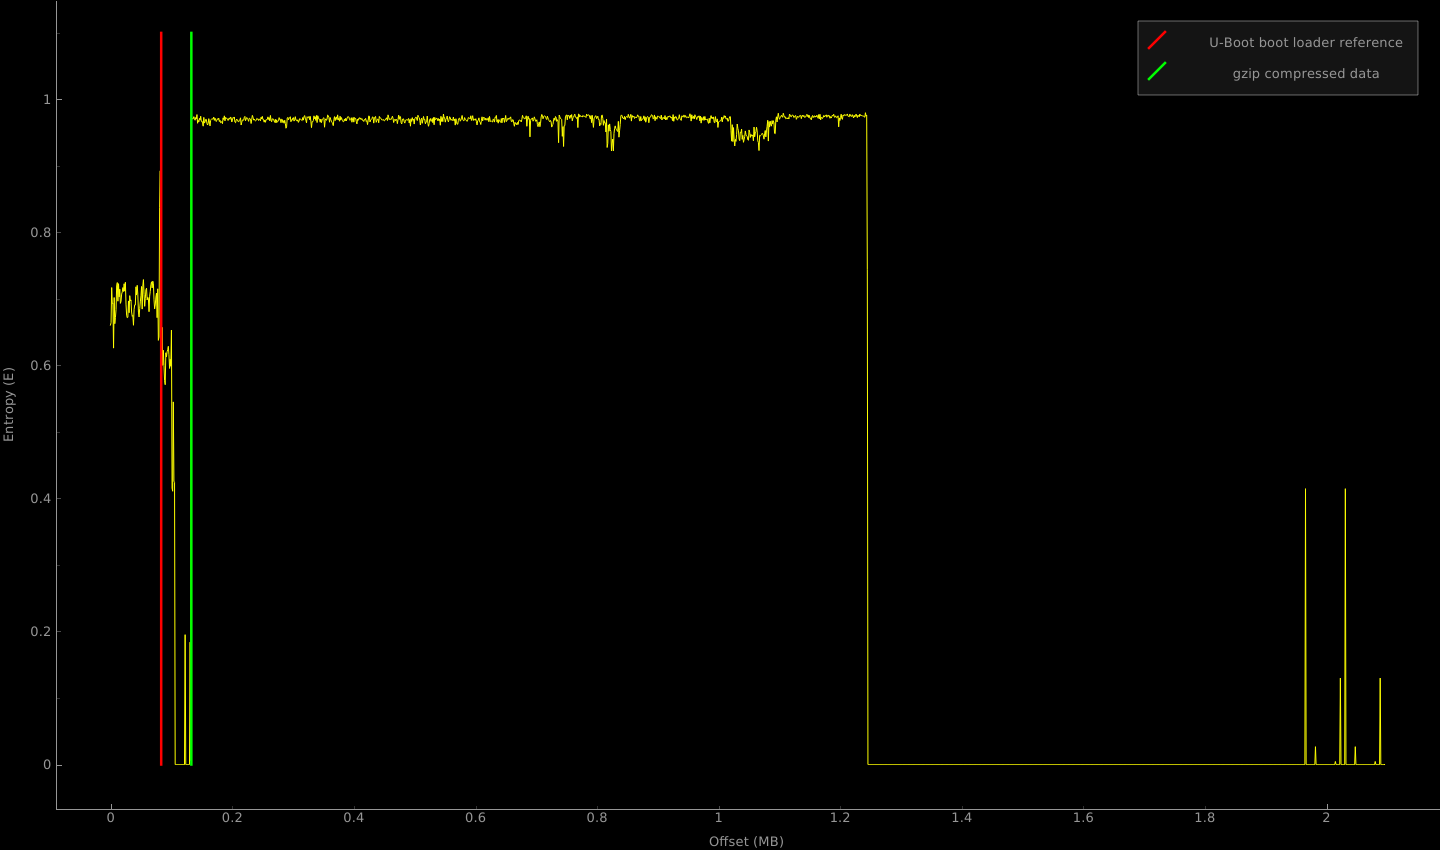The width and height of the screenshot is (1440, 850).
Task: Collapse the legend panel
Action: (1277, 57)
